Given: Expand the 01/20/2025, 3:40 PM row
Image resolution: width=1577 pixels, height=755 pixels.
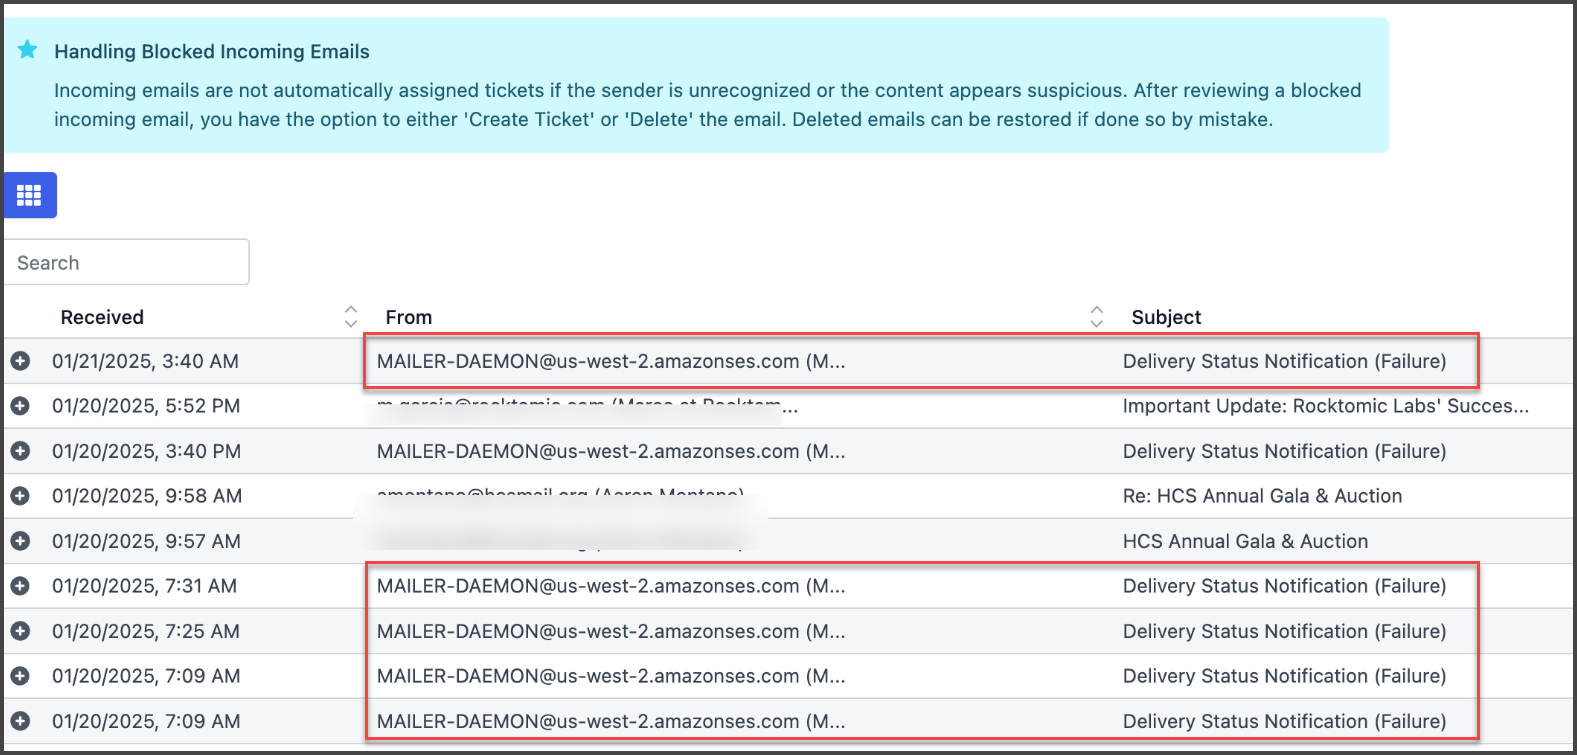Looking at the screenshot, I should [x=20, y=451].
